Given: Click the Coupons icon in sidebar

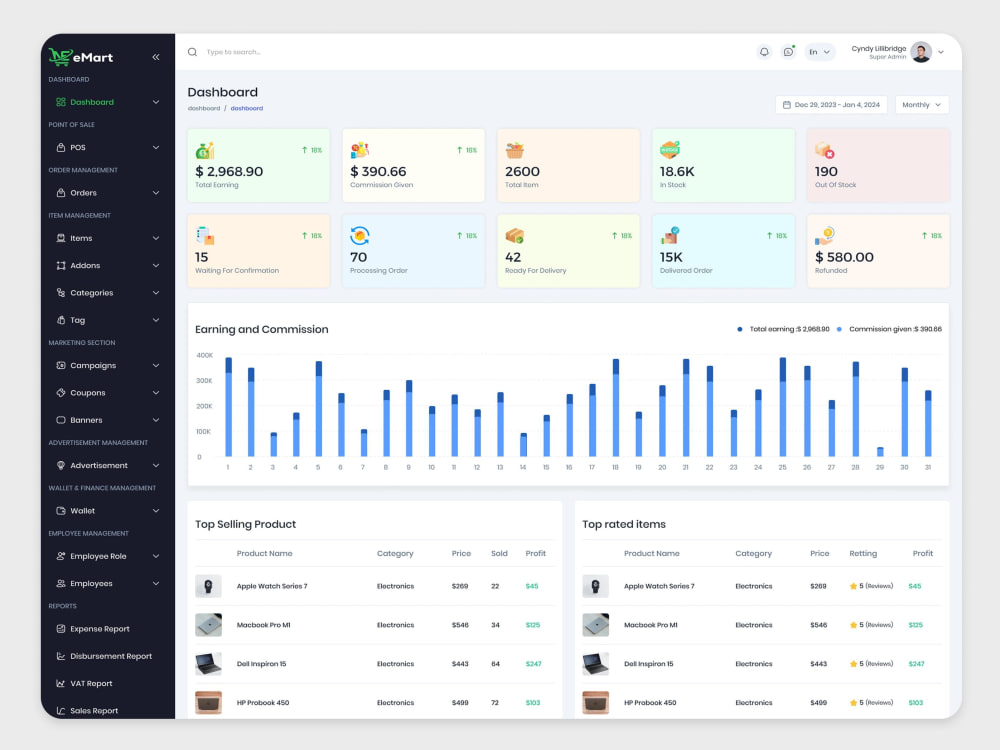Looking at the screenshot, I should 61,393.
